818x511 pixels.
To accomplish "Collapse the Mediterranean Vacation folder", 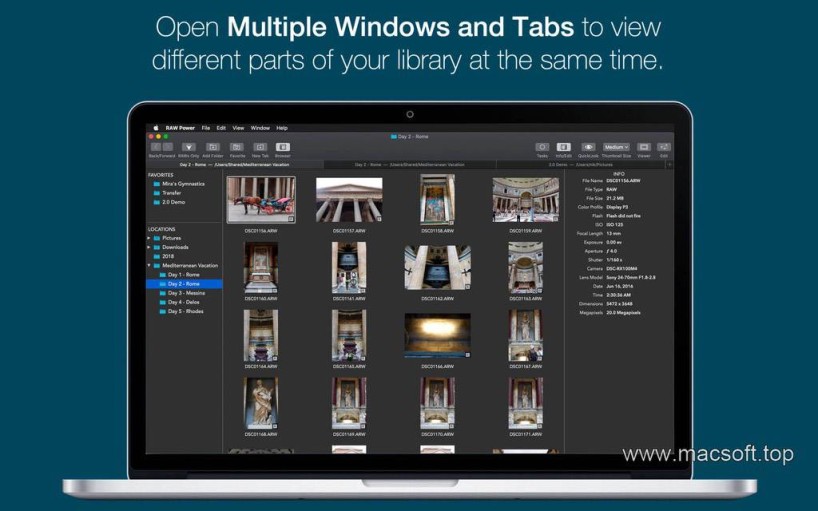I will pos(151,265).
